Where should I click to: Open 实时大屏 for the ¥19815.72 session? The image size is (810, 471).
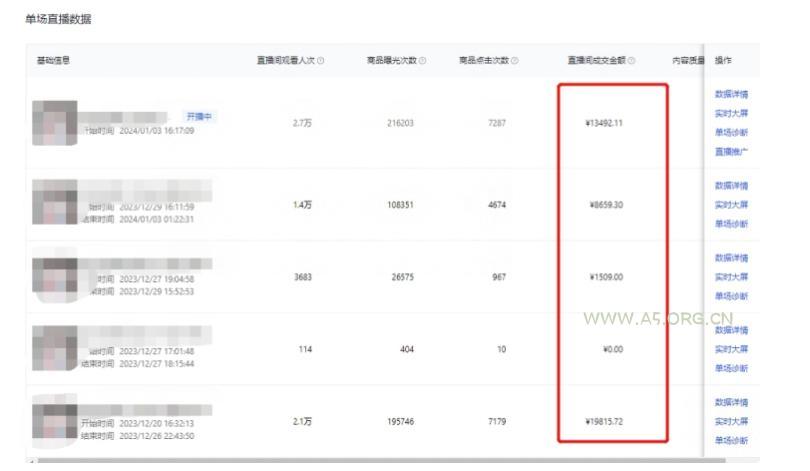pos(731,421)
